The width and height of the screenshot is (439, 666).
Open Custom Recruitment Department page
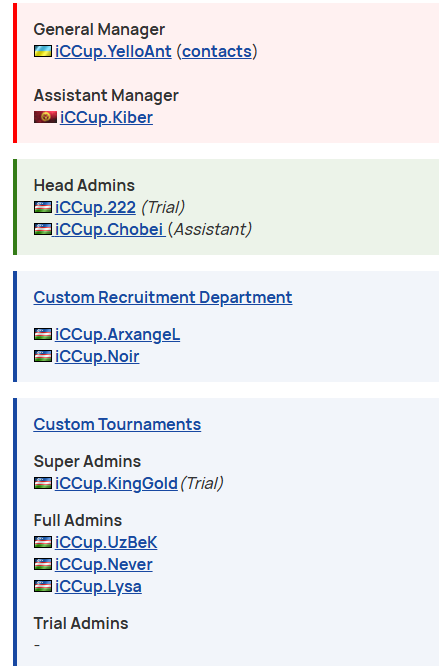[x=163, y=297]
